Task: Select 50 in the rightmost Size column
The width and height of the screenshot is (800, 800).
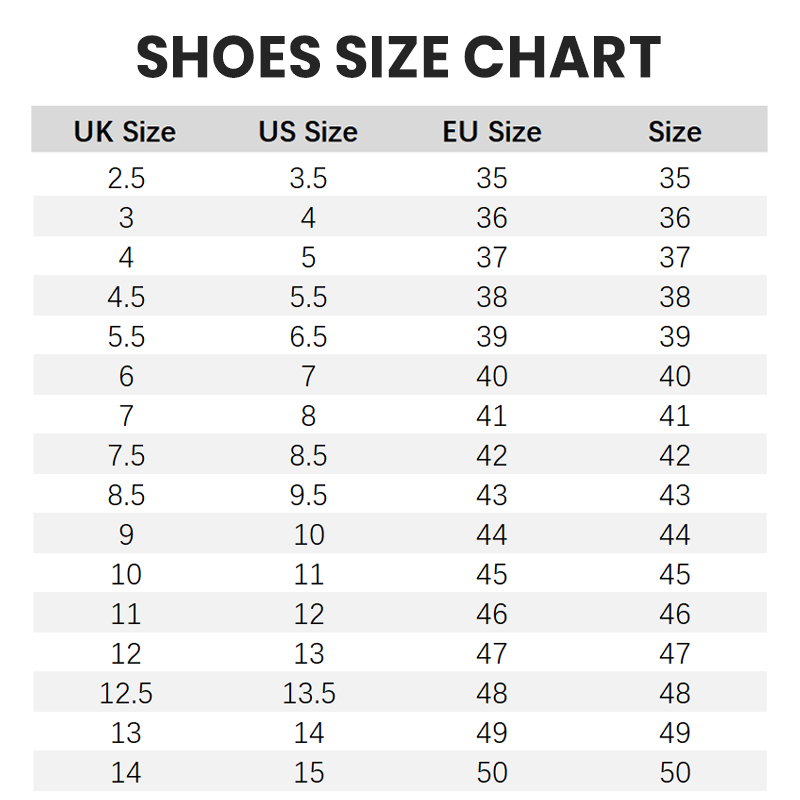Action: (675, 773)
